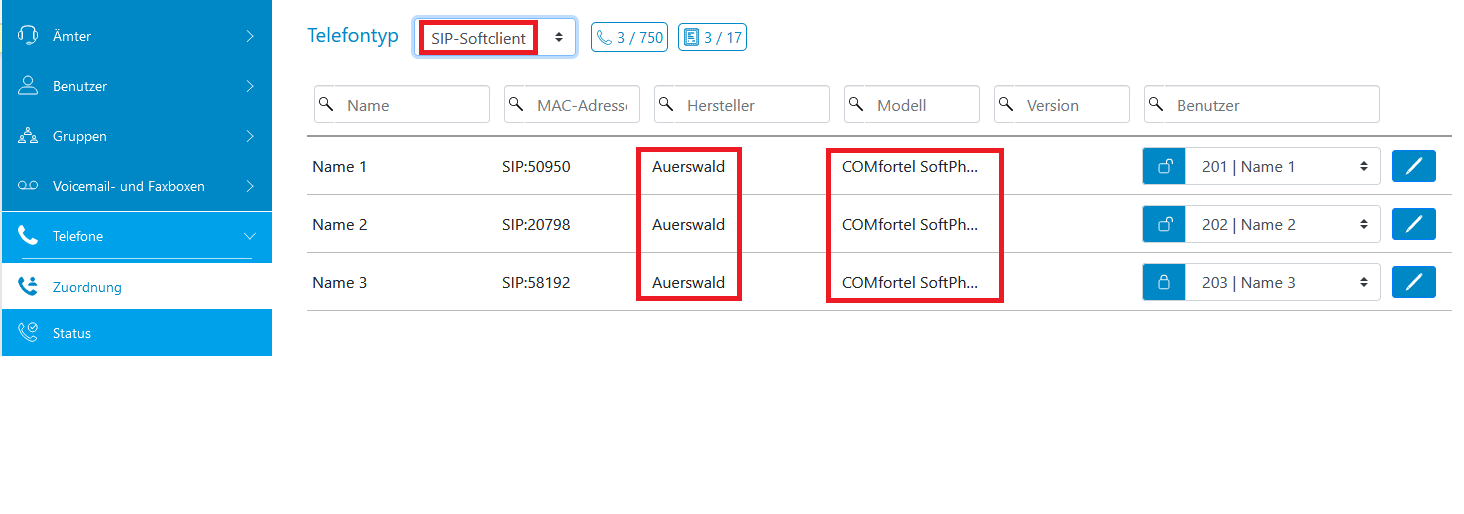The width and height of the screenshot is (1464, 514).
Task: Click the phone count badge 3 / 750
Action: coord(629,38)
